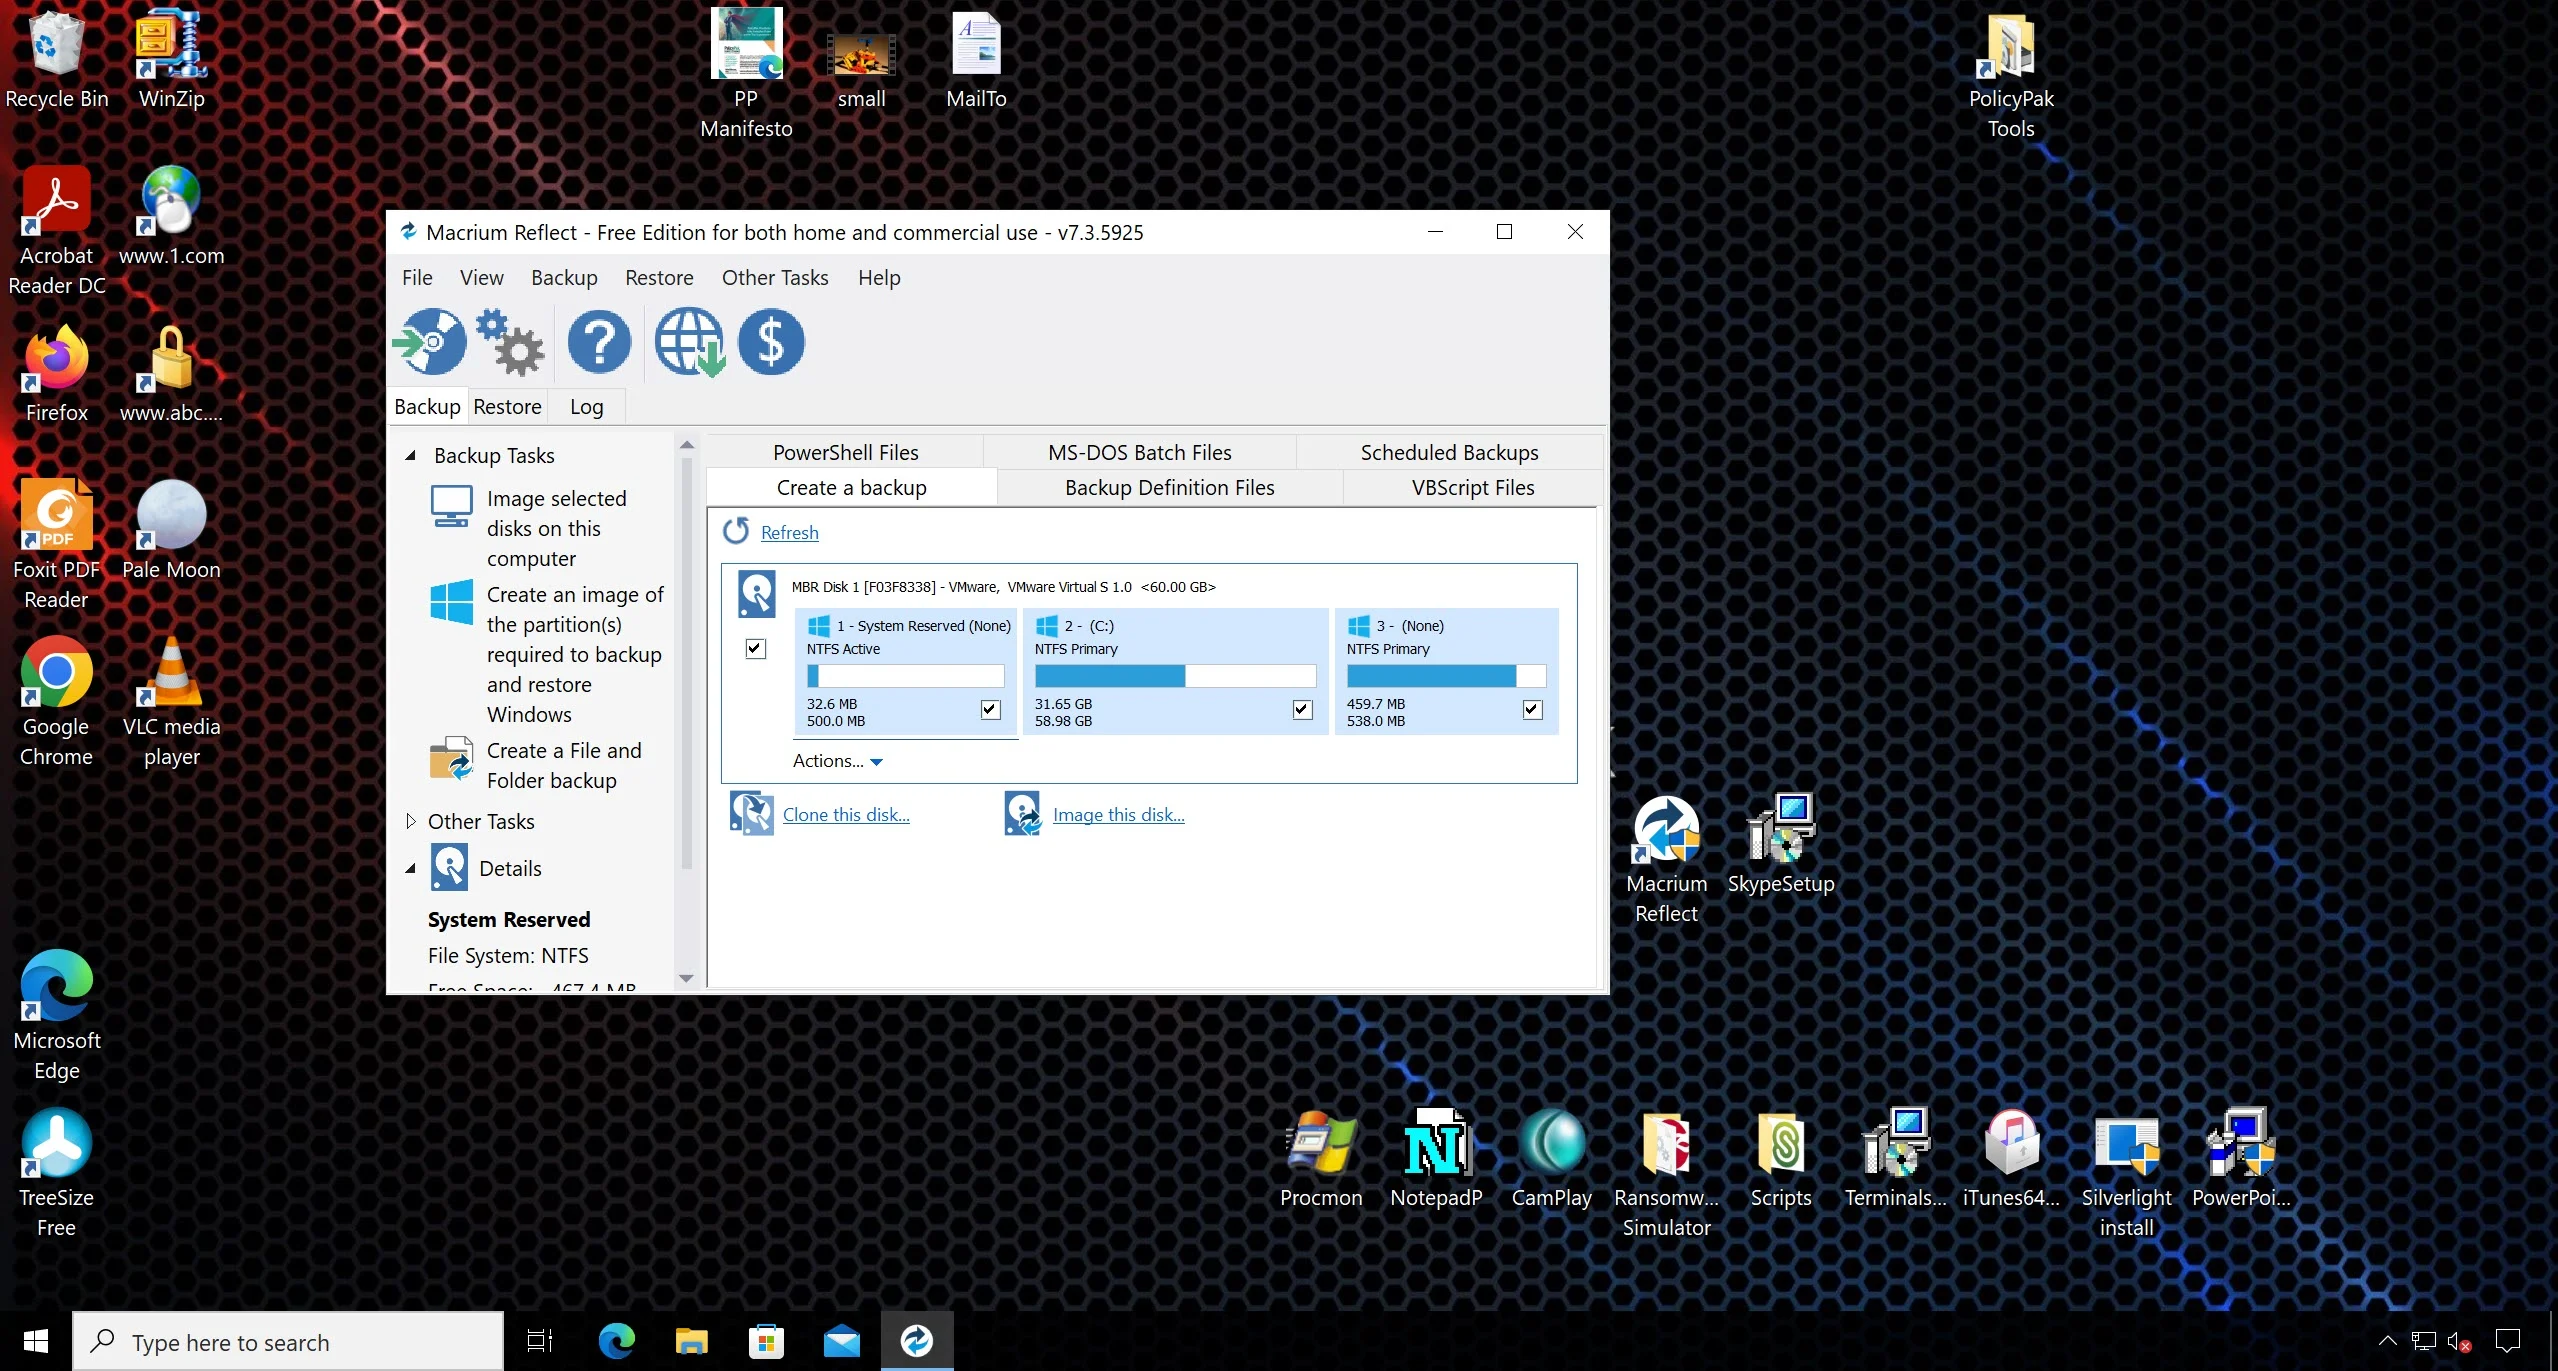The height and width of the screenshot is (1371, 2558).
Task: Click the System Reserved partition usage bar
Action: [905, 675]
